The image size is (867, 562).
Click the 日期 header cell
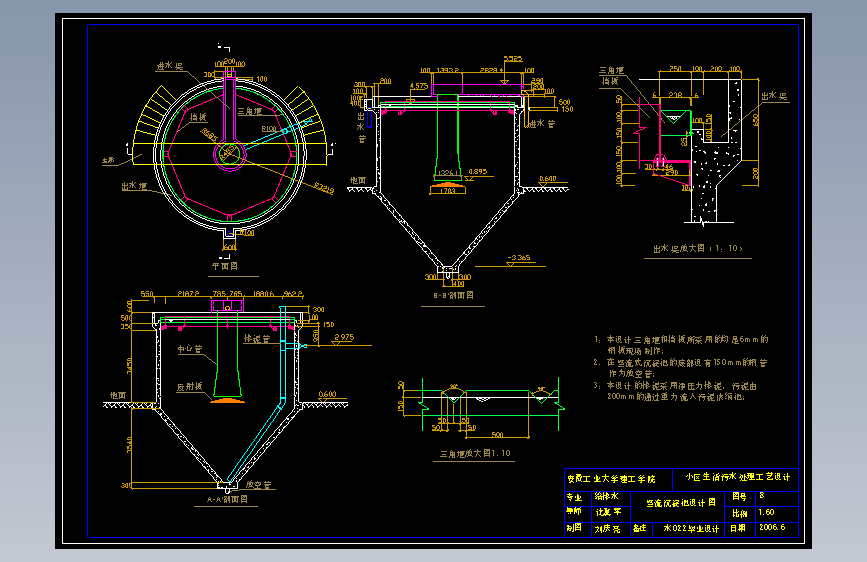[x=738, y=528]
